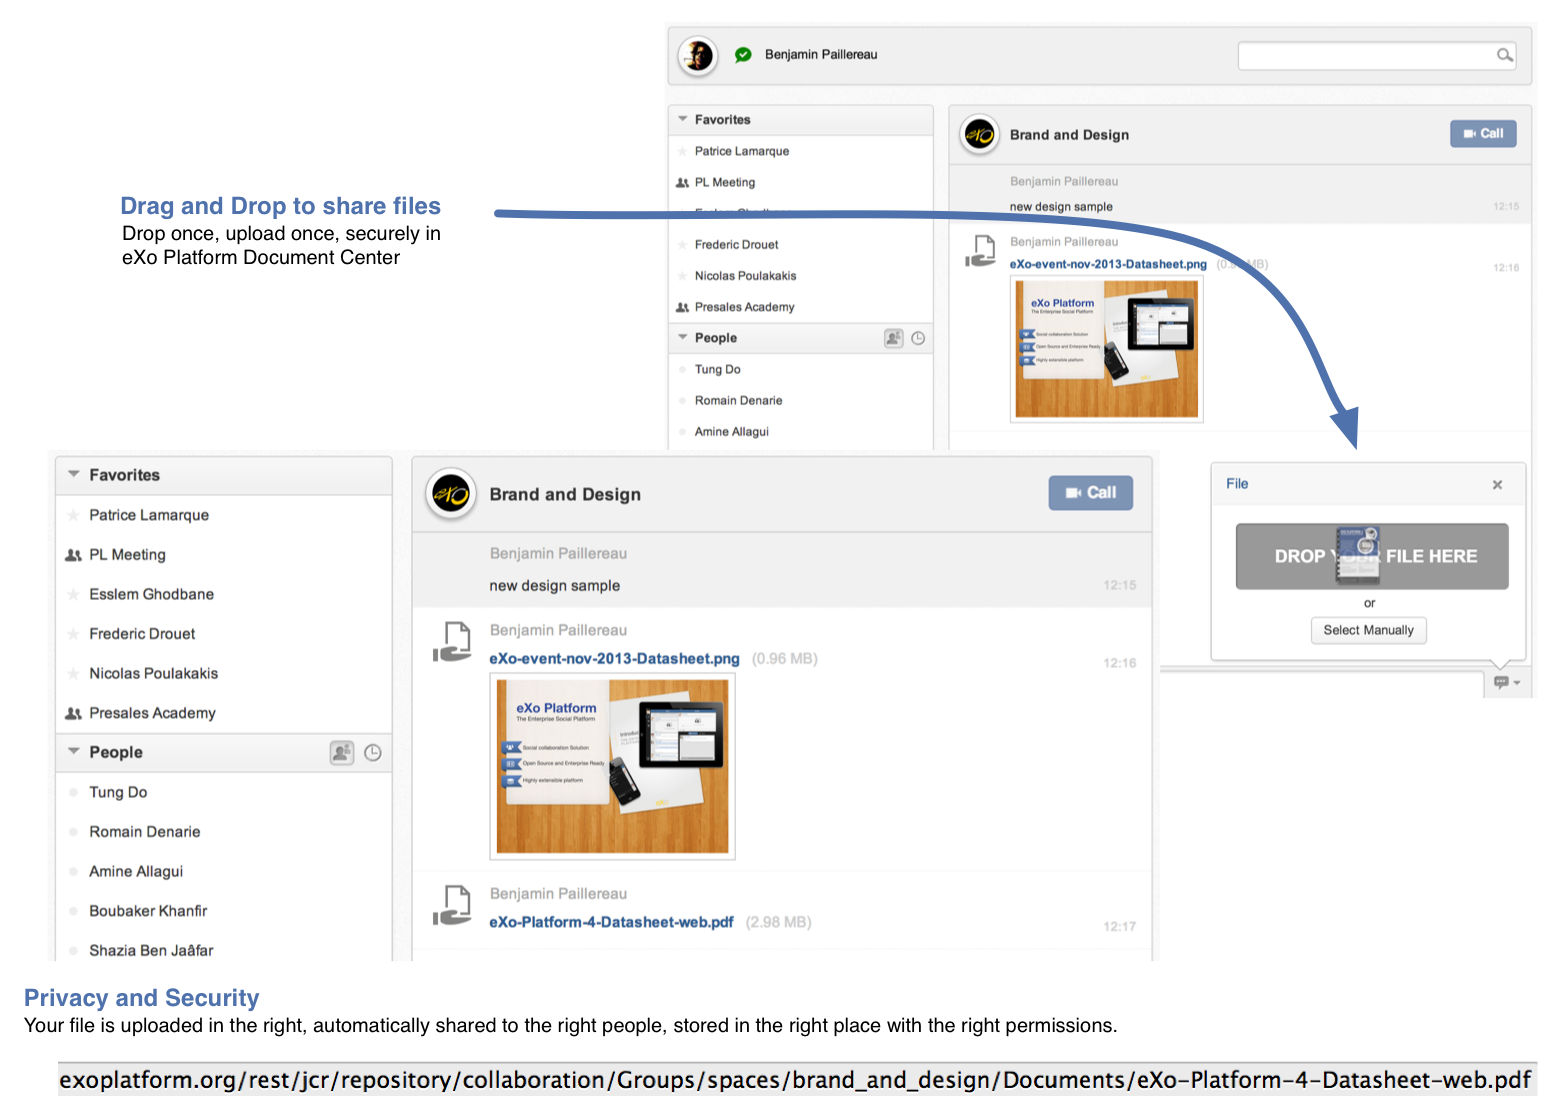1565x1118 pixels.
Task: Select Shazia Ben Jaâfar from the People list
Action: (x=151, y=950)
